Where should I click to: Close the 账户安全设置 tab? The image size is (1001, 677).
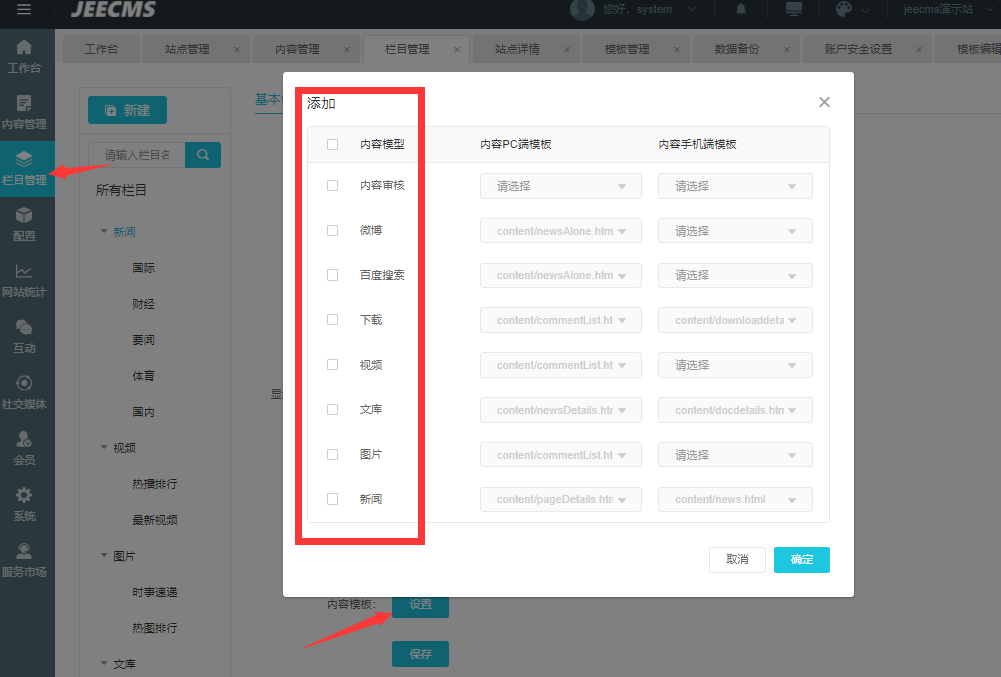[x=919, y=49]
